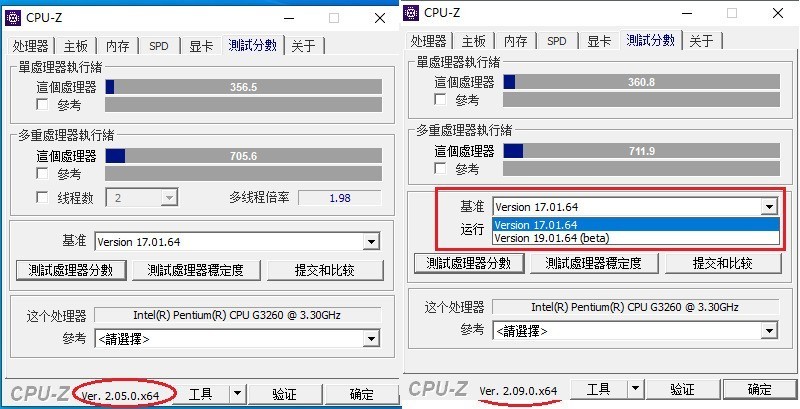The width and height of the screenshot is (800, 409).
Task: Open the 显卡 tab in the left window
Action: pyautogui.click(x=201, y=46)
